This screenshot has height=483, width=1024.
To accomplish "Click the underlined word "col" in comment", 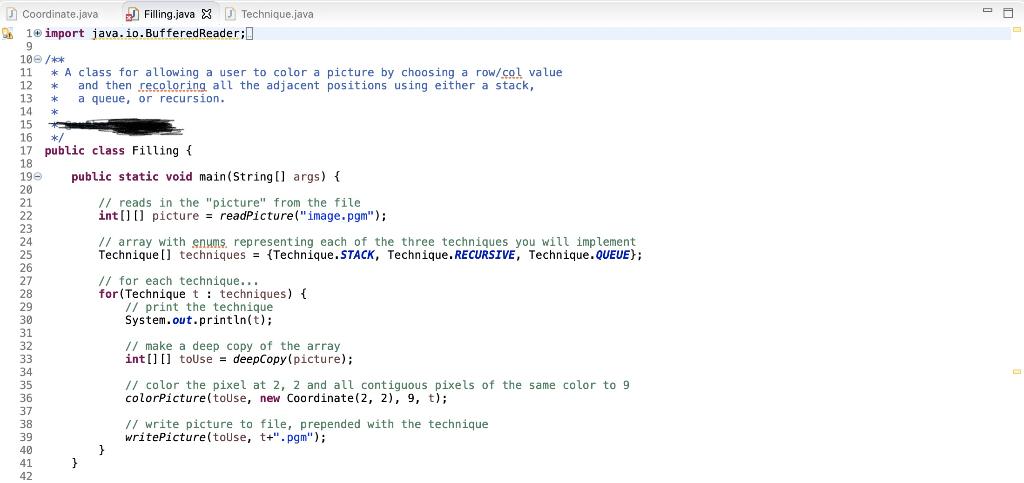I will click(x=513, y=72).
